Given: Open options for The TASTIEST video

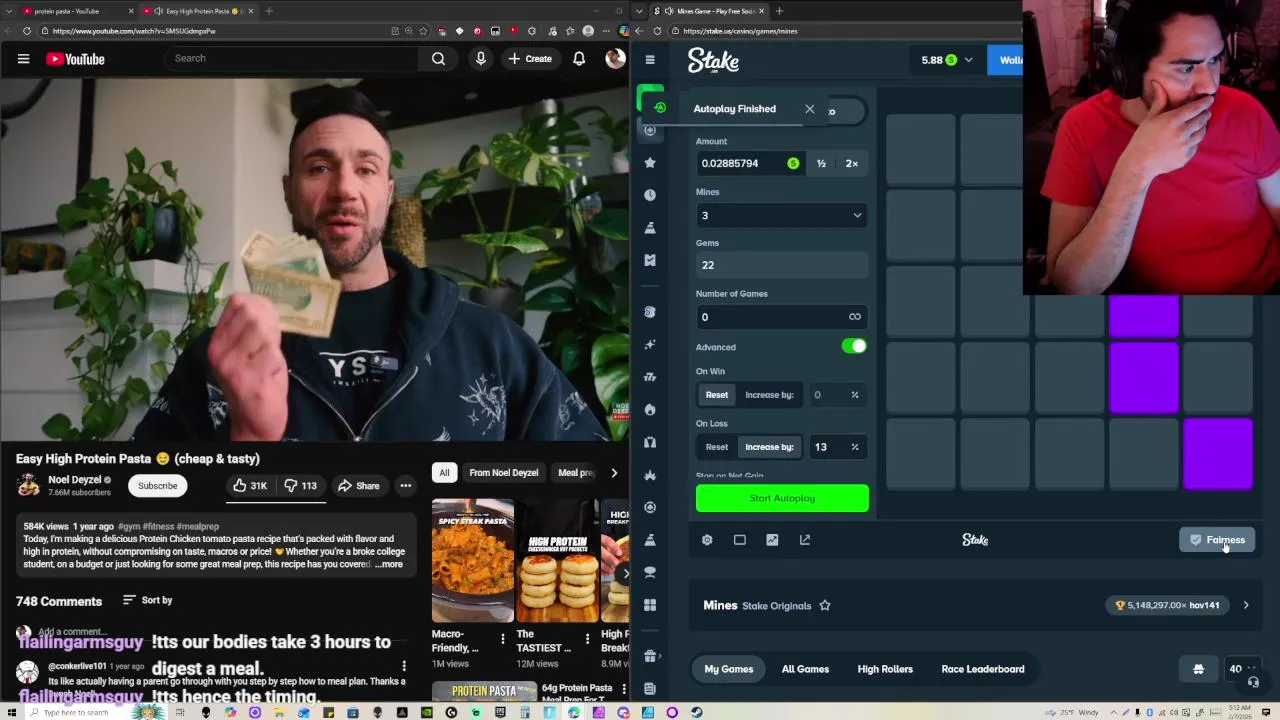Looking at the screenshot, I should pyautogui.click(x=588, y=639).
